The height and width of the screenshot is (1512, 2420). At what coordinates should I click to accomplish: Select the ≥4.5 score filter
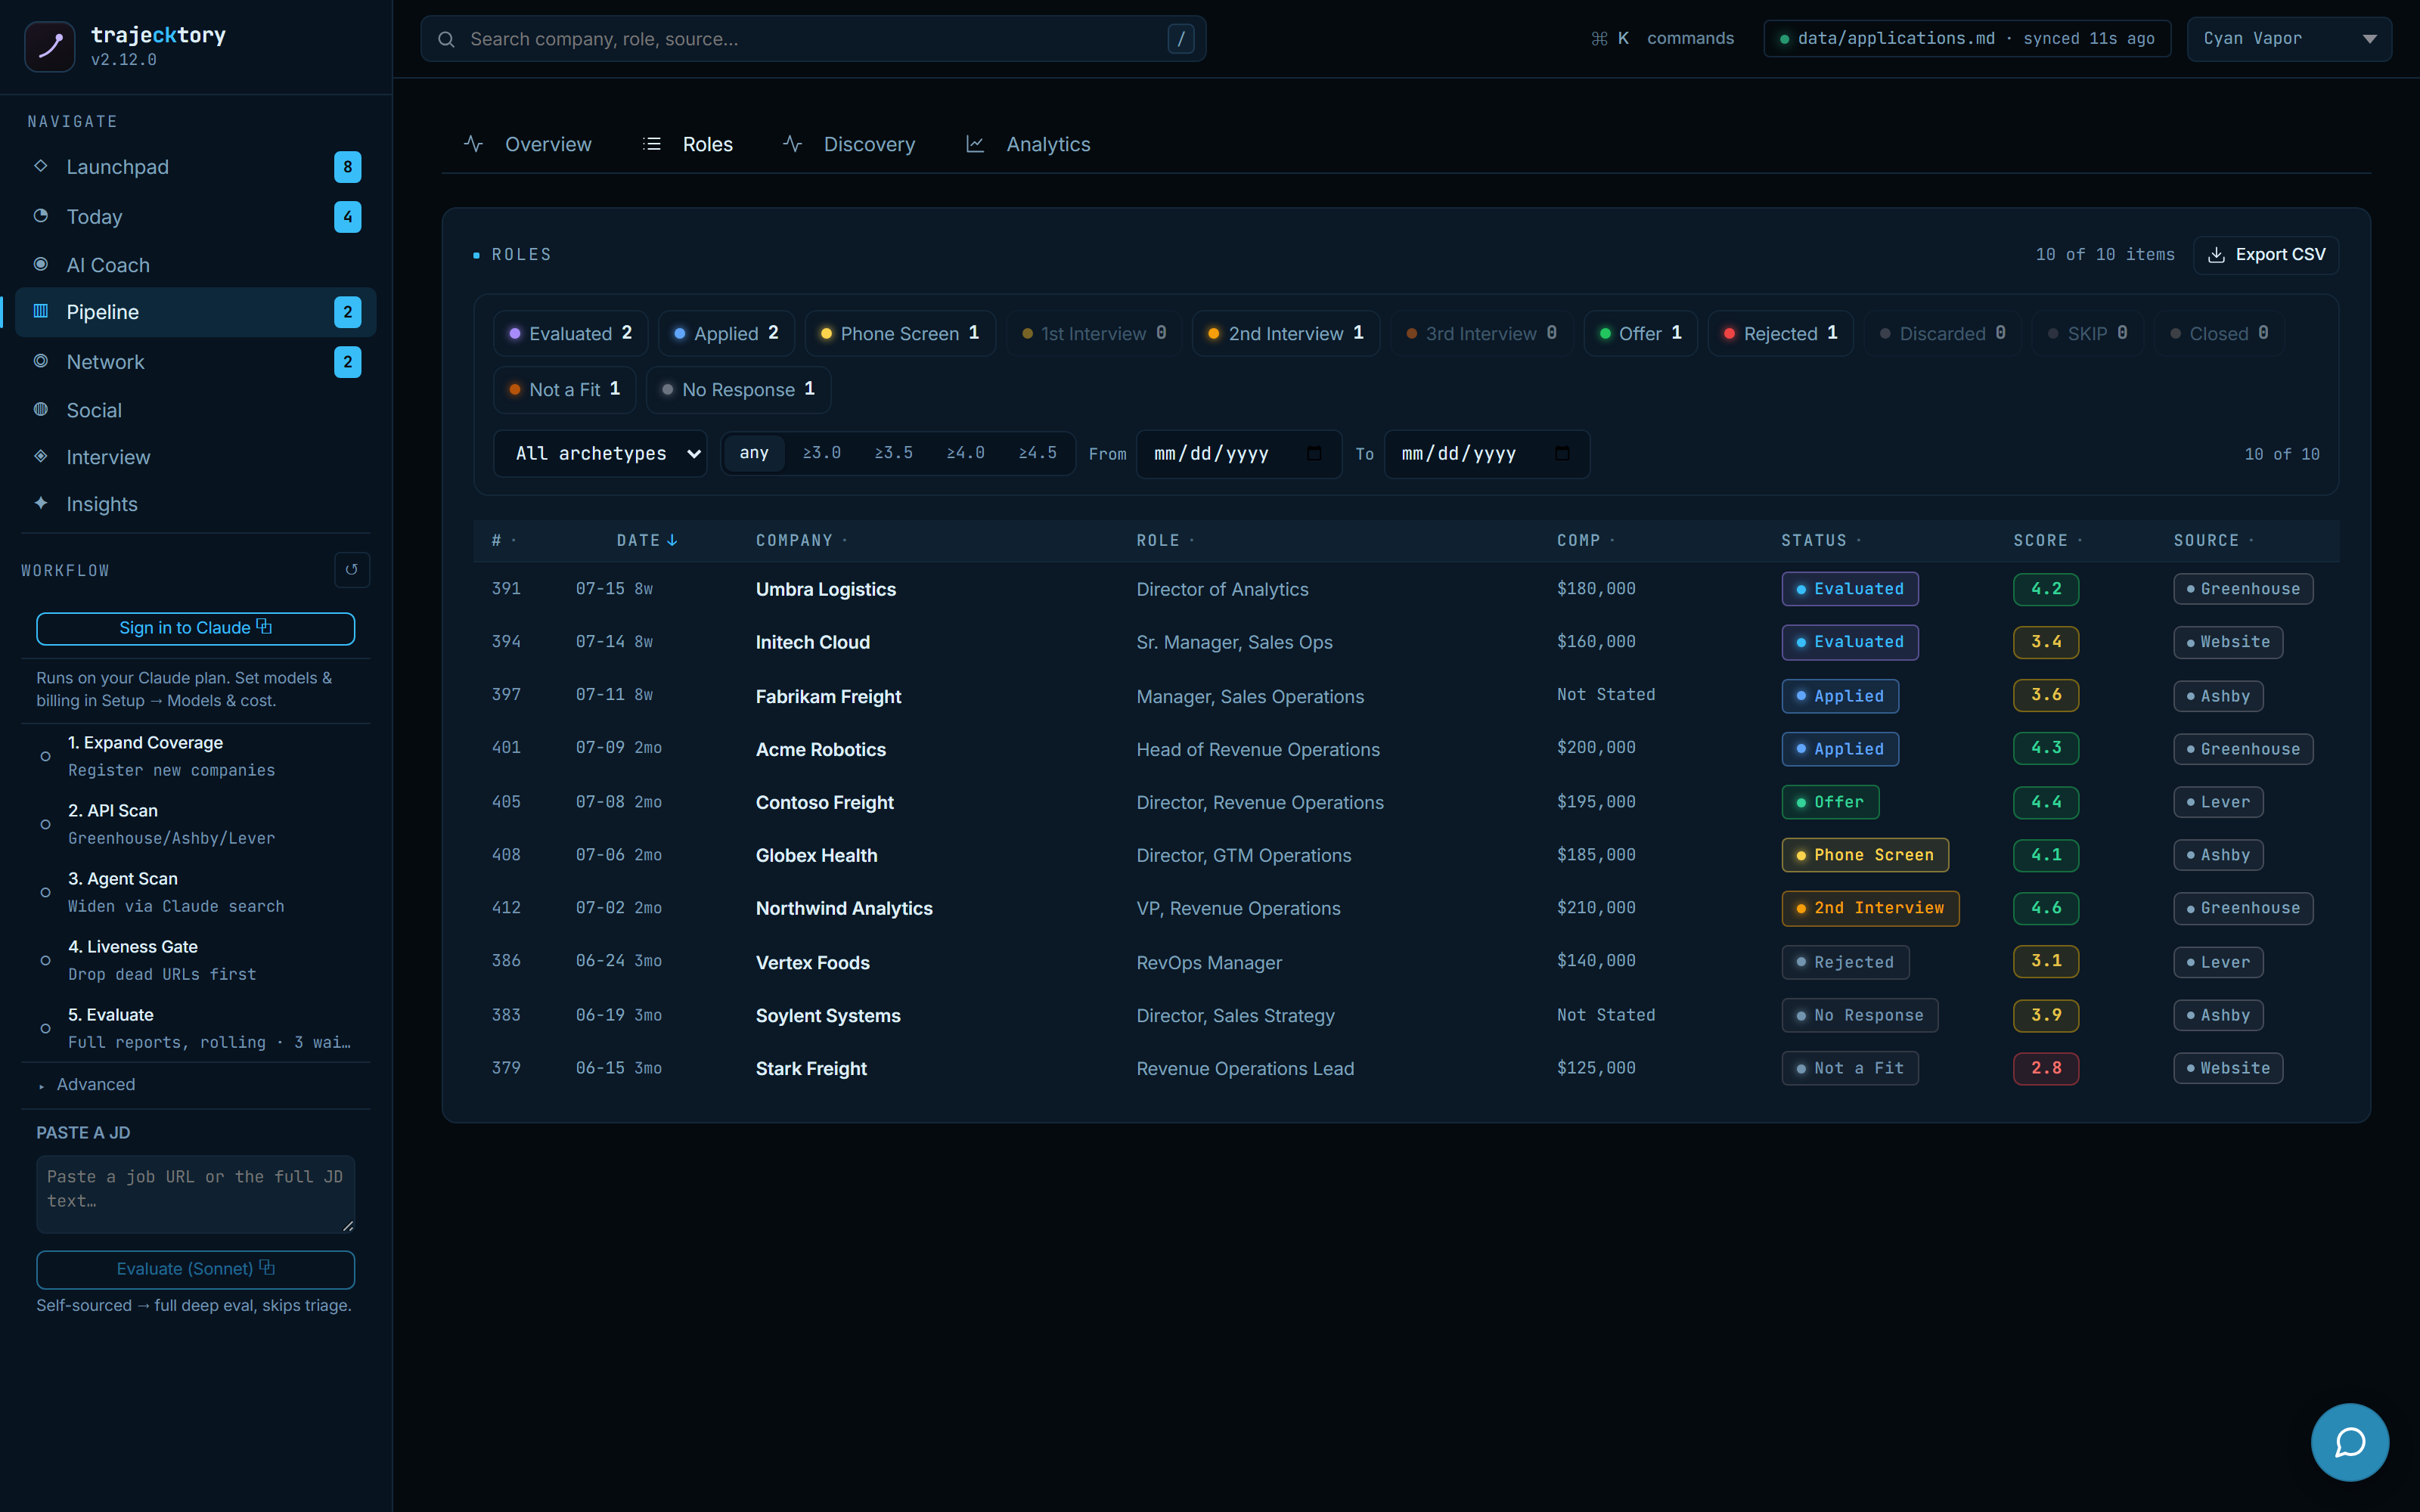(x=1038, y=454)
